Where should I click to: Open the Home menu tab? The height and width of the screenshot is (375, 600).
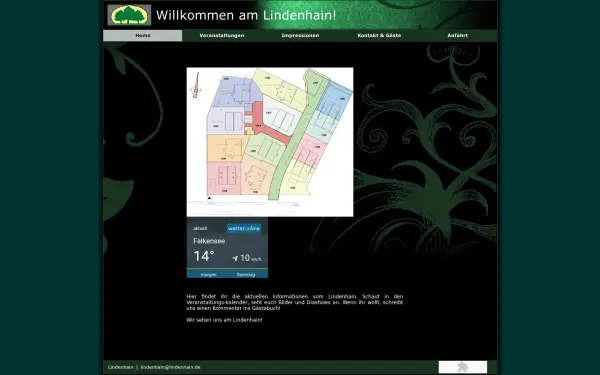pos(143,35)
